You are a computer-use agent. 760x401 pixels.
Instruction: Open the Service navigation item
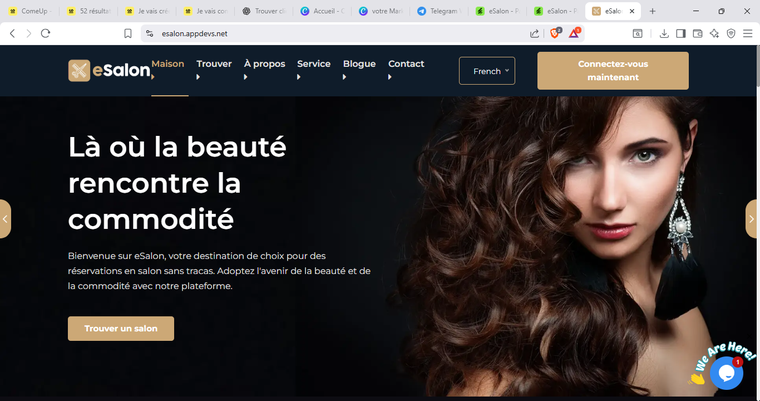click(314, 64)
